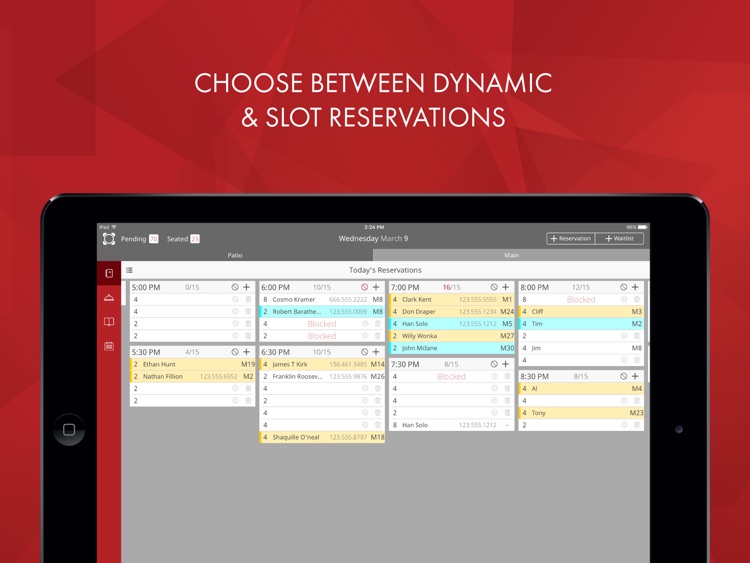Select Robert Barathe... reservation row
The image size is (750, 563).
point(322,311)
